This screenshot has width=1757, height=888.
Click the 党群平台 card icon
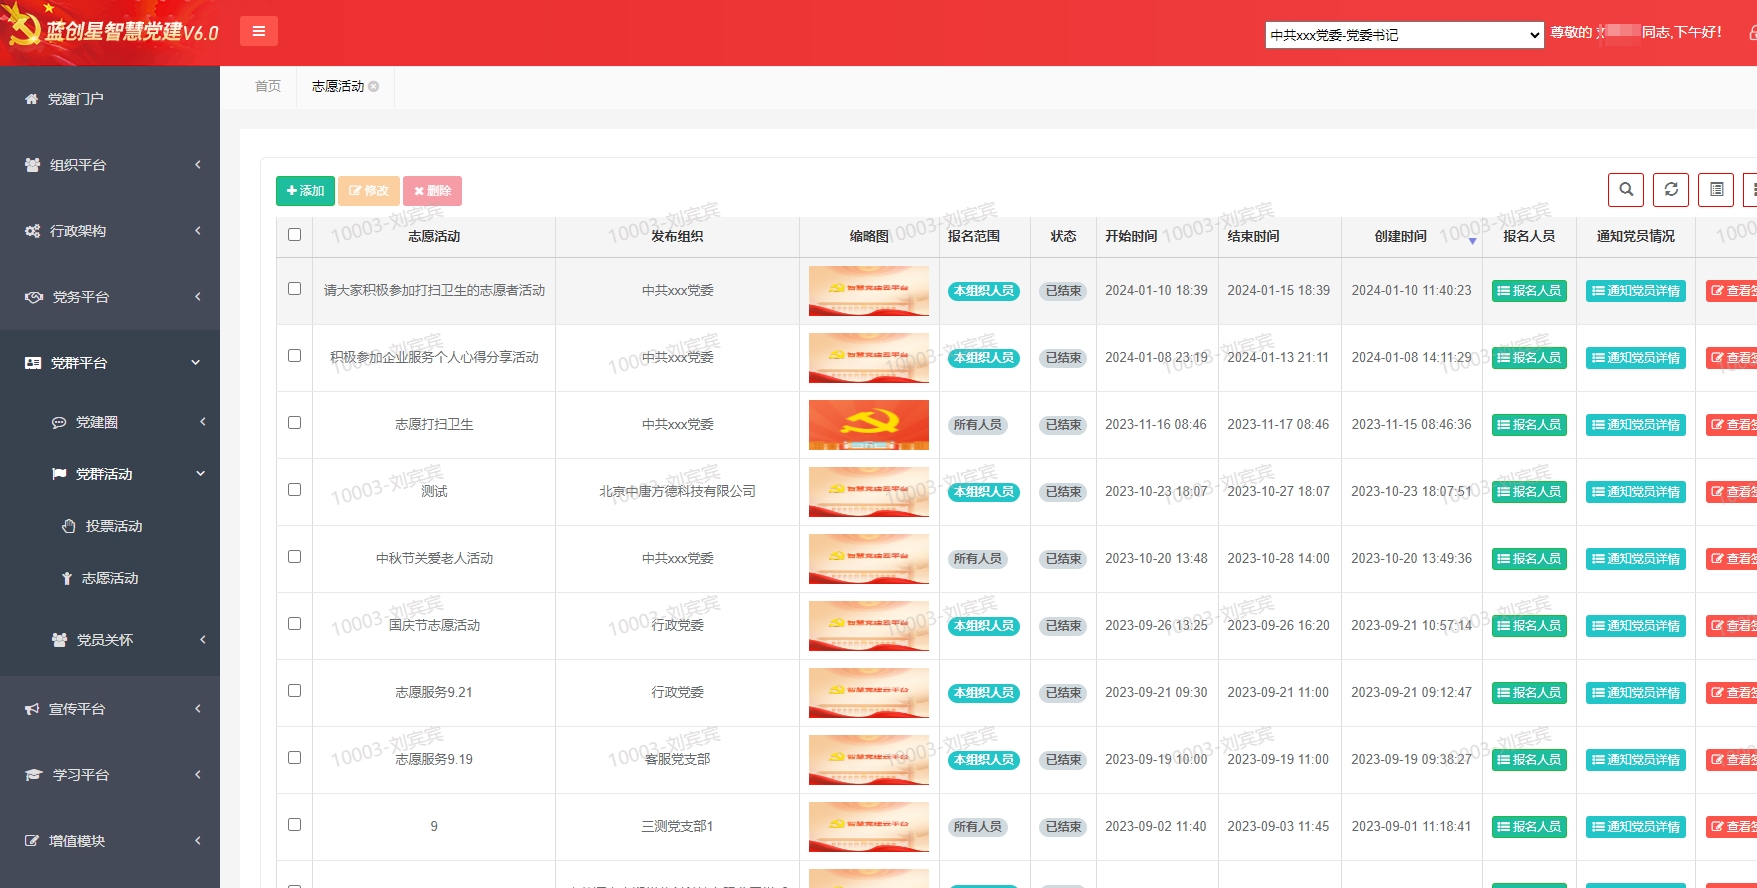click(x=33, y=363)
